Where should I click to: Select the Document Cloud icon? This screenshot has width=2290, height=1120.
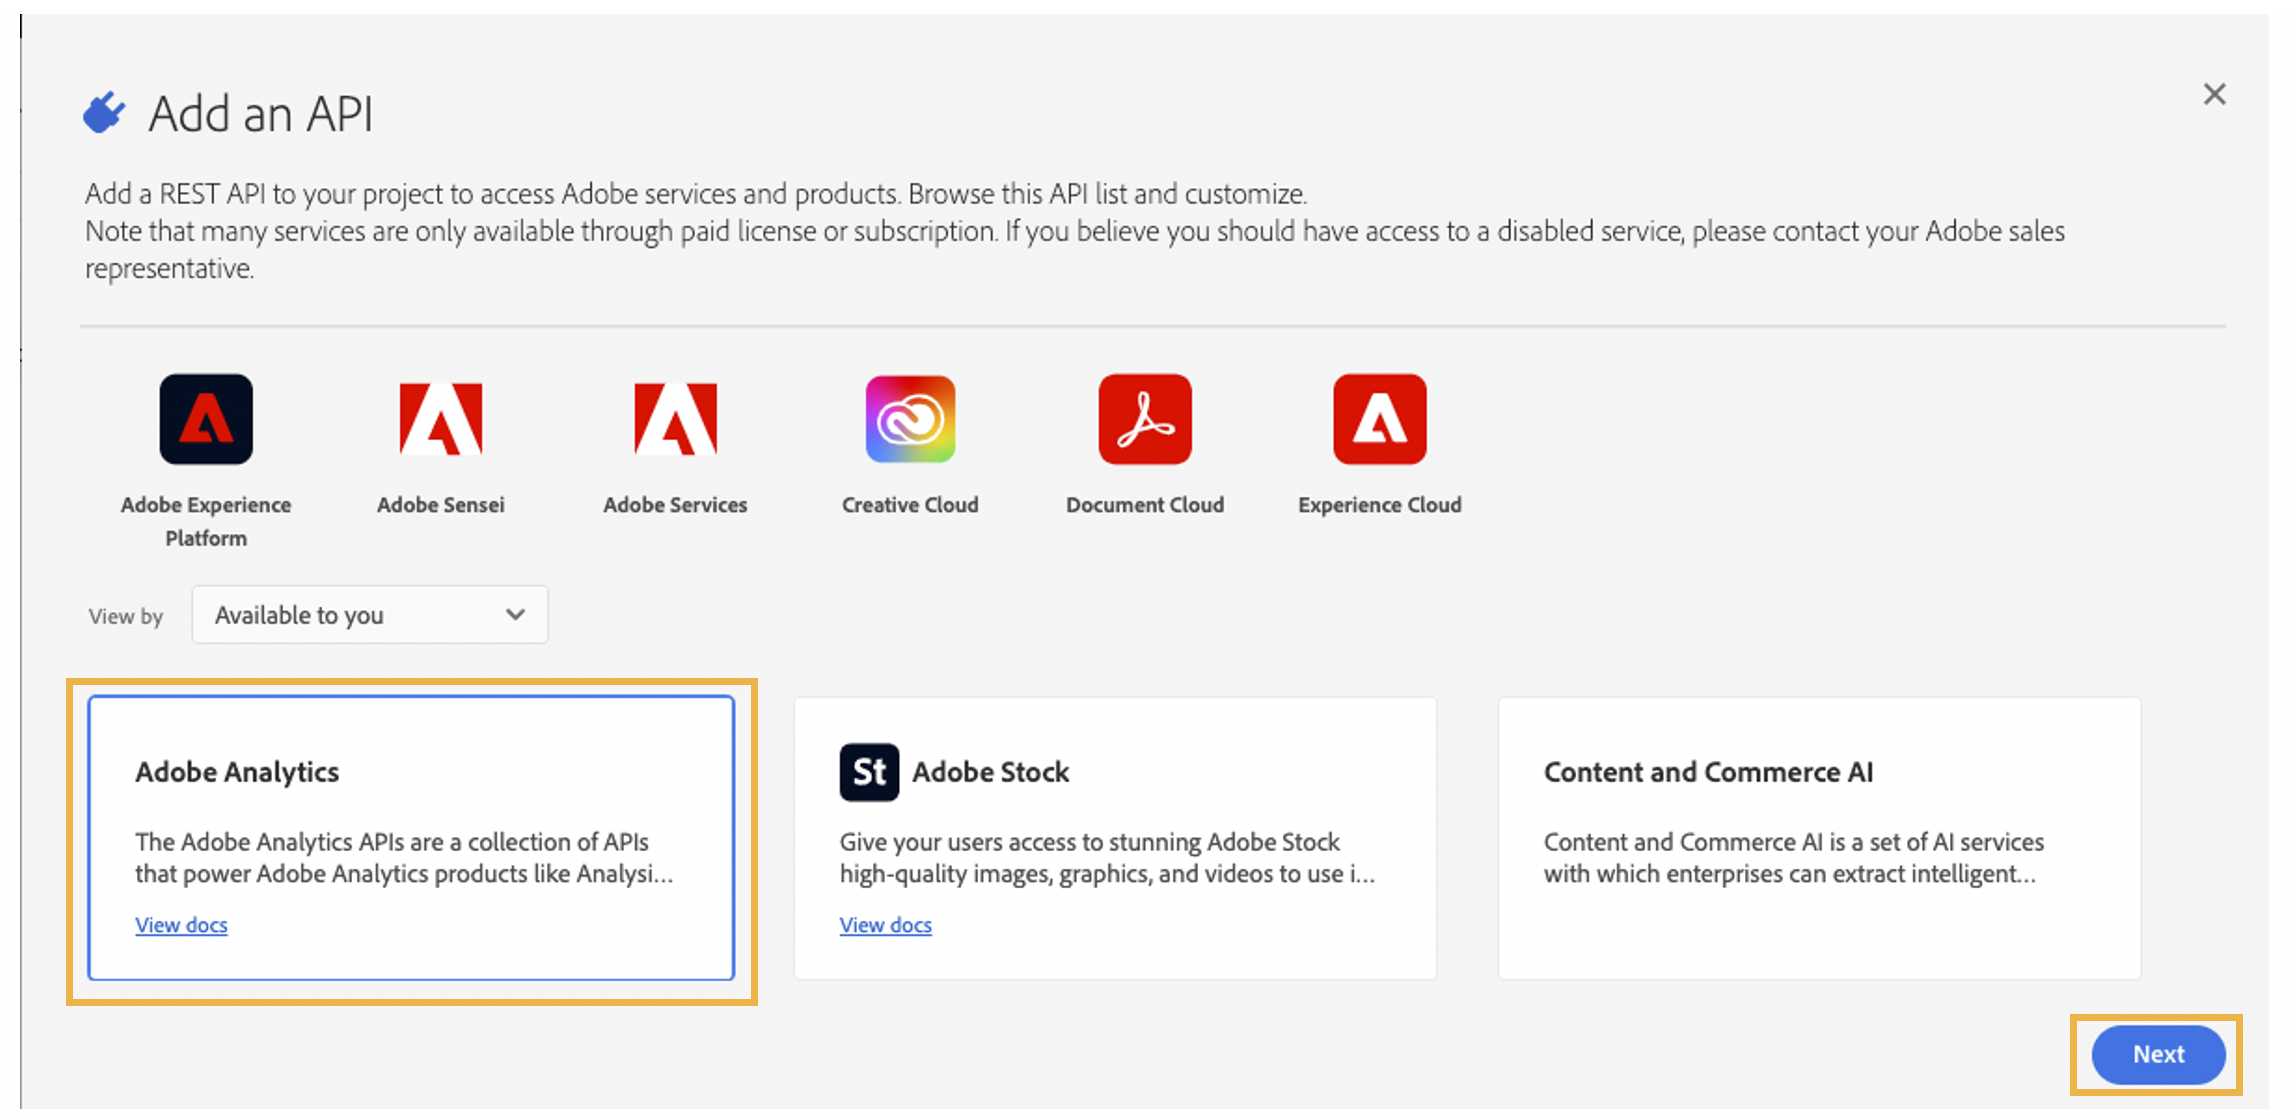point(1145,419)
